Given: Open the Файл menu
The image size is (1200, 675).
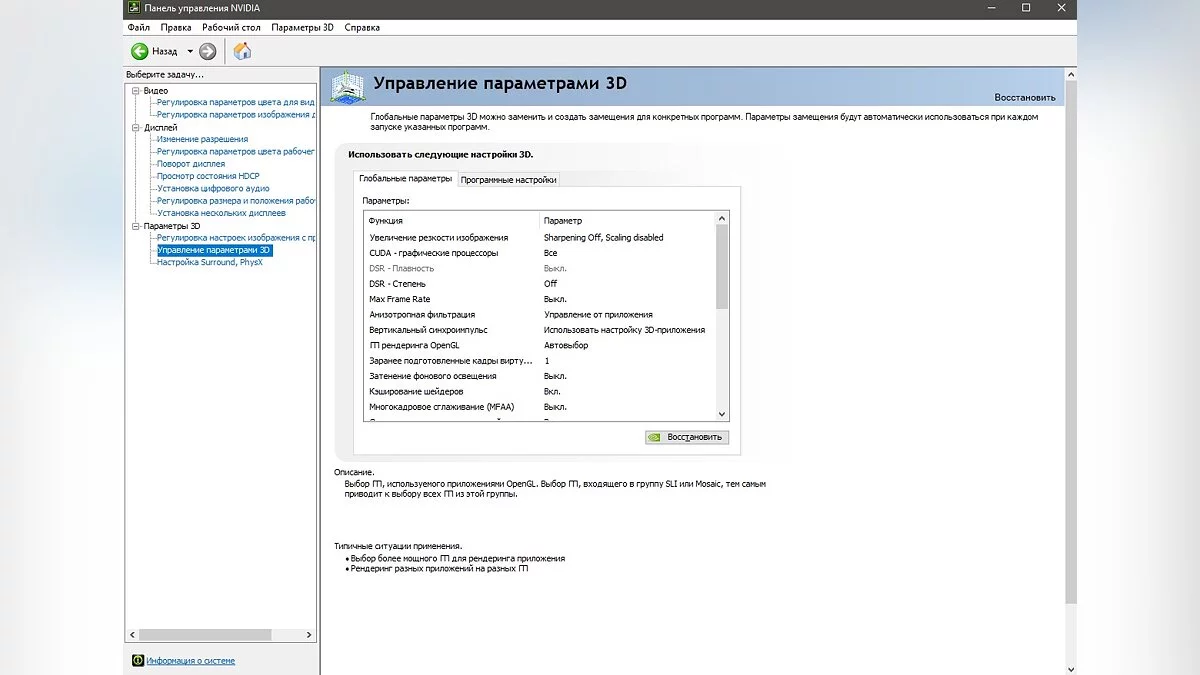Looking at the screenshot, I should pos(138,28).
